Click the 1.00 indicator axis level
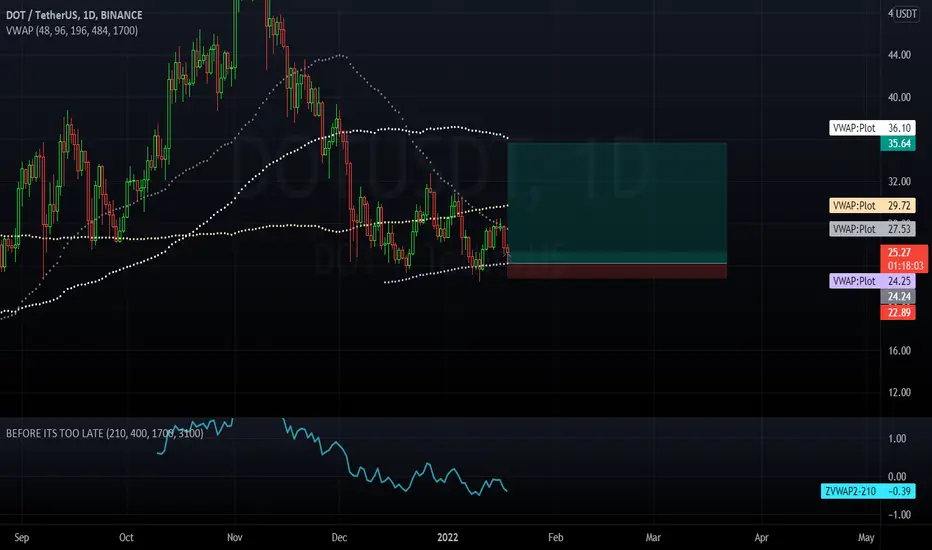Image resolution: width=932 pixels, height=550 pixels. click(x=897, y=438)
